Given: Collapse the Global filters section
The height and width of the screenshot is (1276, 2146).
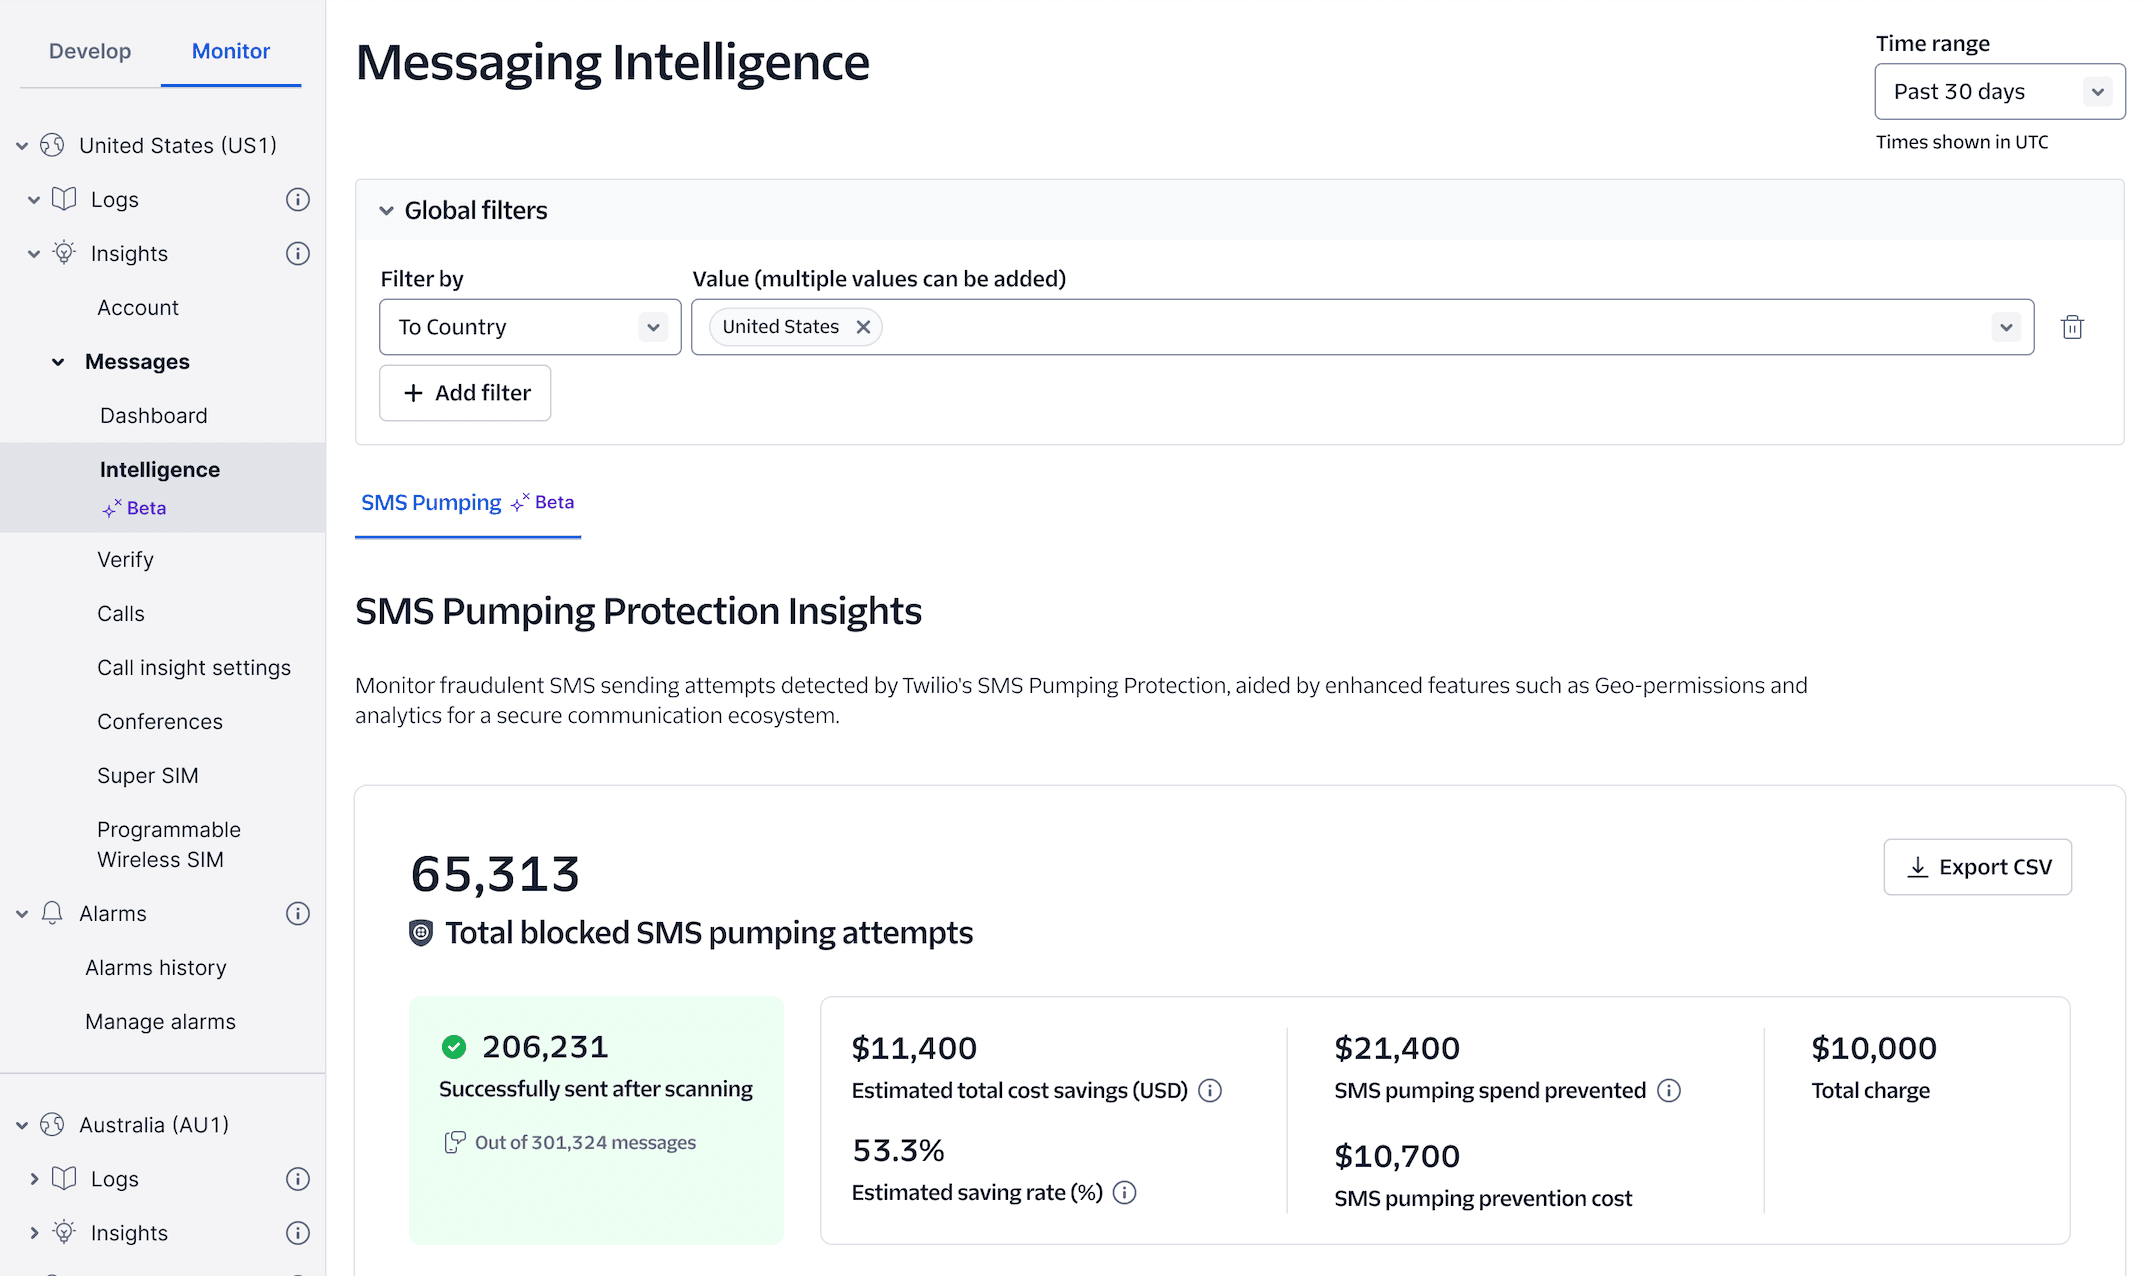Looking at the screenshot, I should (x=387, y=210).
